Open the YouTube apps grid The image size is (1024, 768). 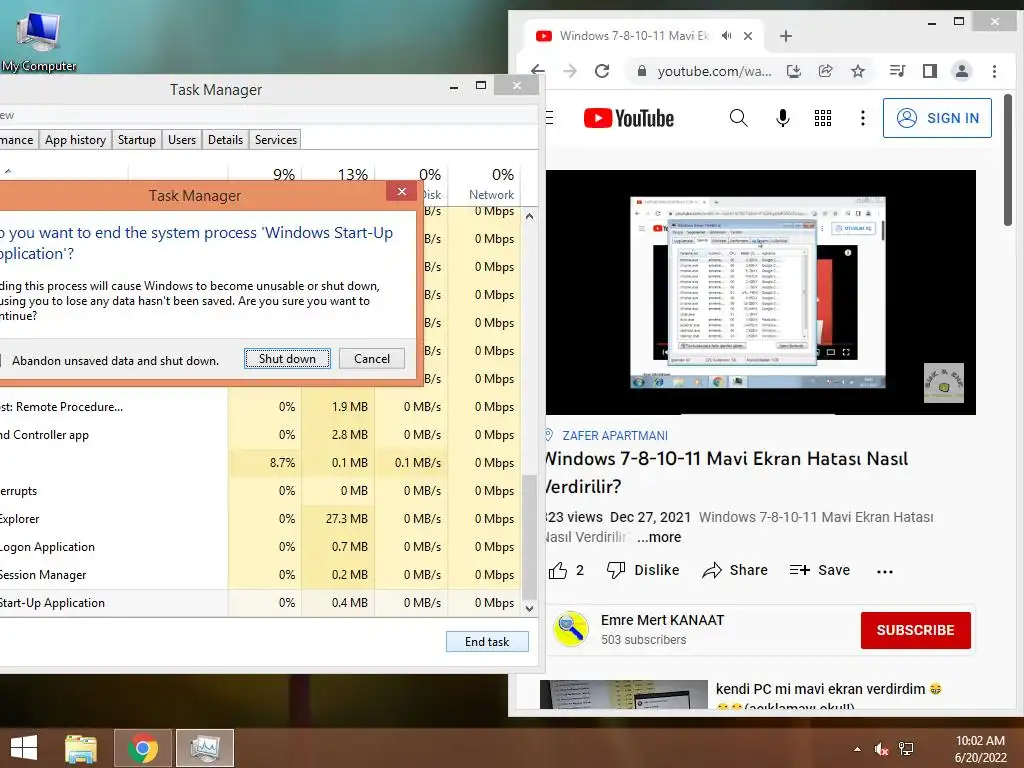click(823, 118)
